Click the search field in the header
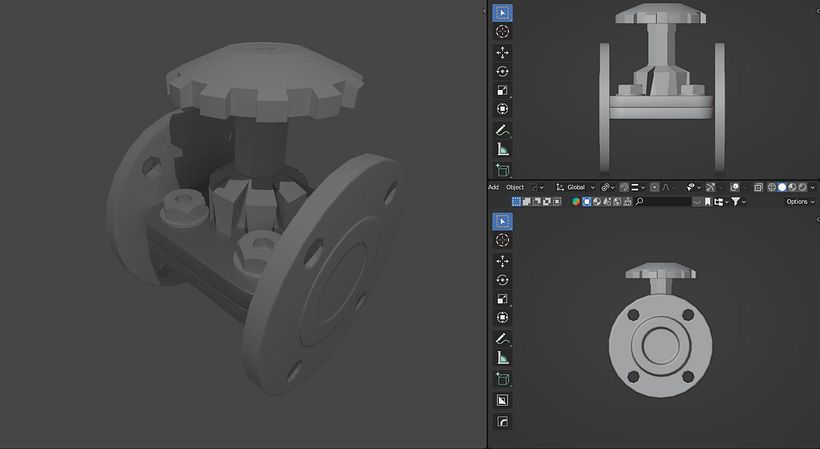Screen dimensions: 820x449 (x=663, y=202)
